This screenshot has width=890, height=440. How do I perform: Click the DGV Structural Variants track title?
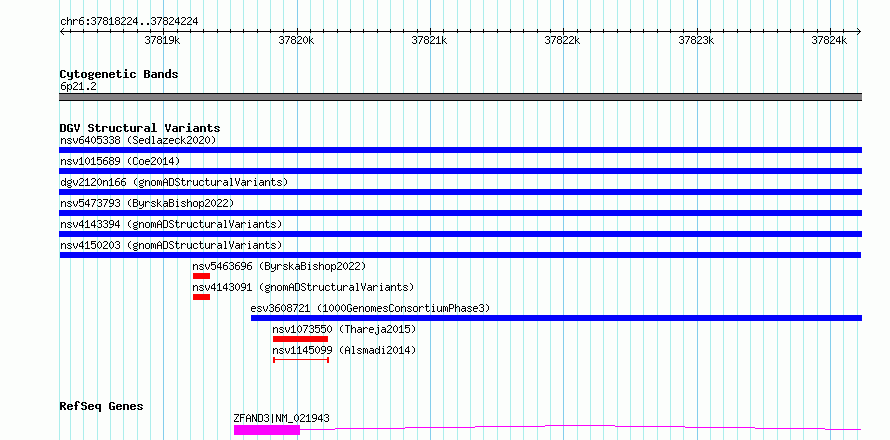[140, 128]
